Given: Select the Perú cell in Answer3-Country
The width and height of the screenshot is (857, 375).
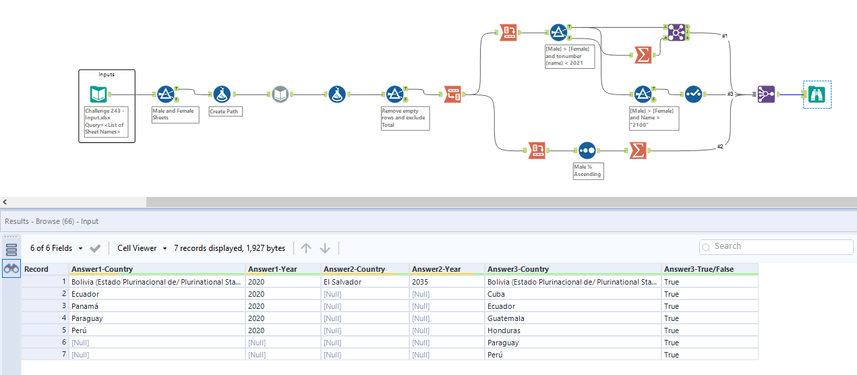Looking at the screenshot, I should pos(573,354).
